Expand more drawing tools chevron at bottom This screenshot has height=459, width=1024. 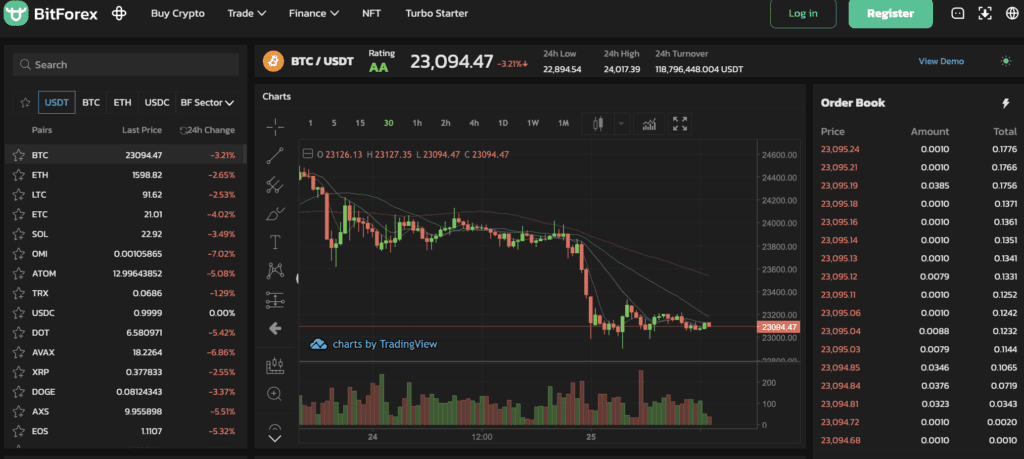[275, 439]
